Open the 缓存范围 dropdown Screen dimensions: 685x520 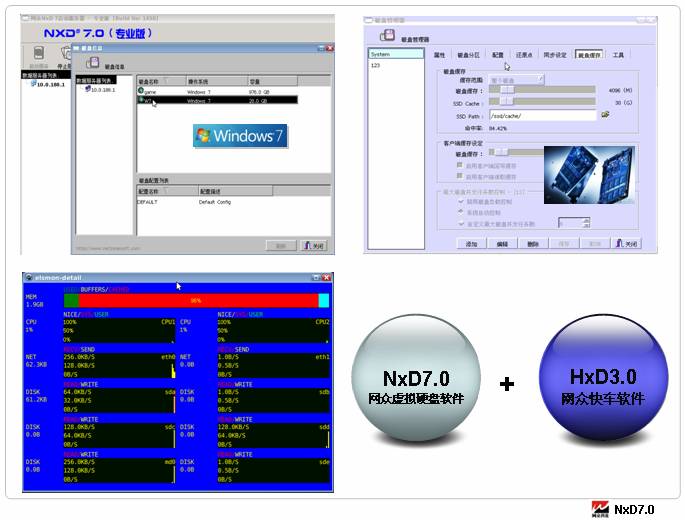tap(516, 80)
